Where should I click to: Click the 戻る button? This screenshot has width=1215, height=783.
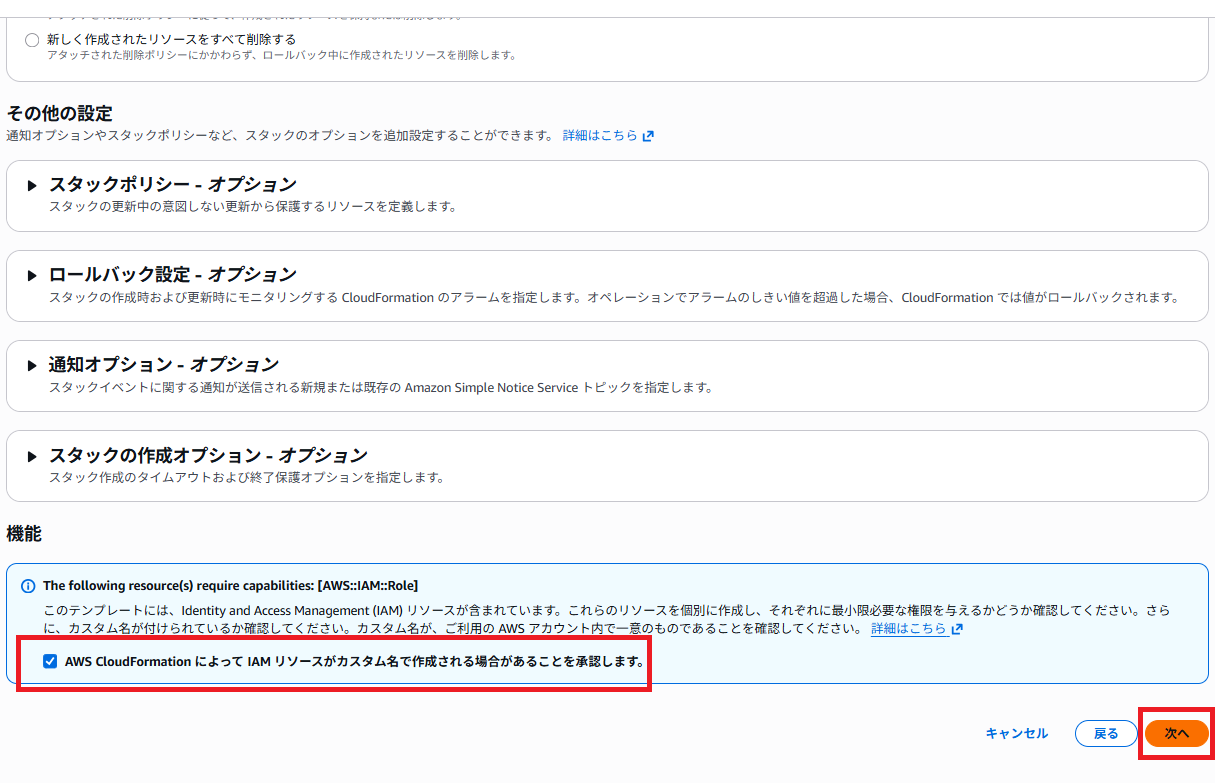tap(1106, 733)
